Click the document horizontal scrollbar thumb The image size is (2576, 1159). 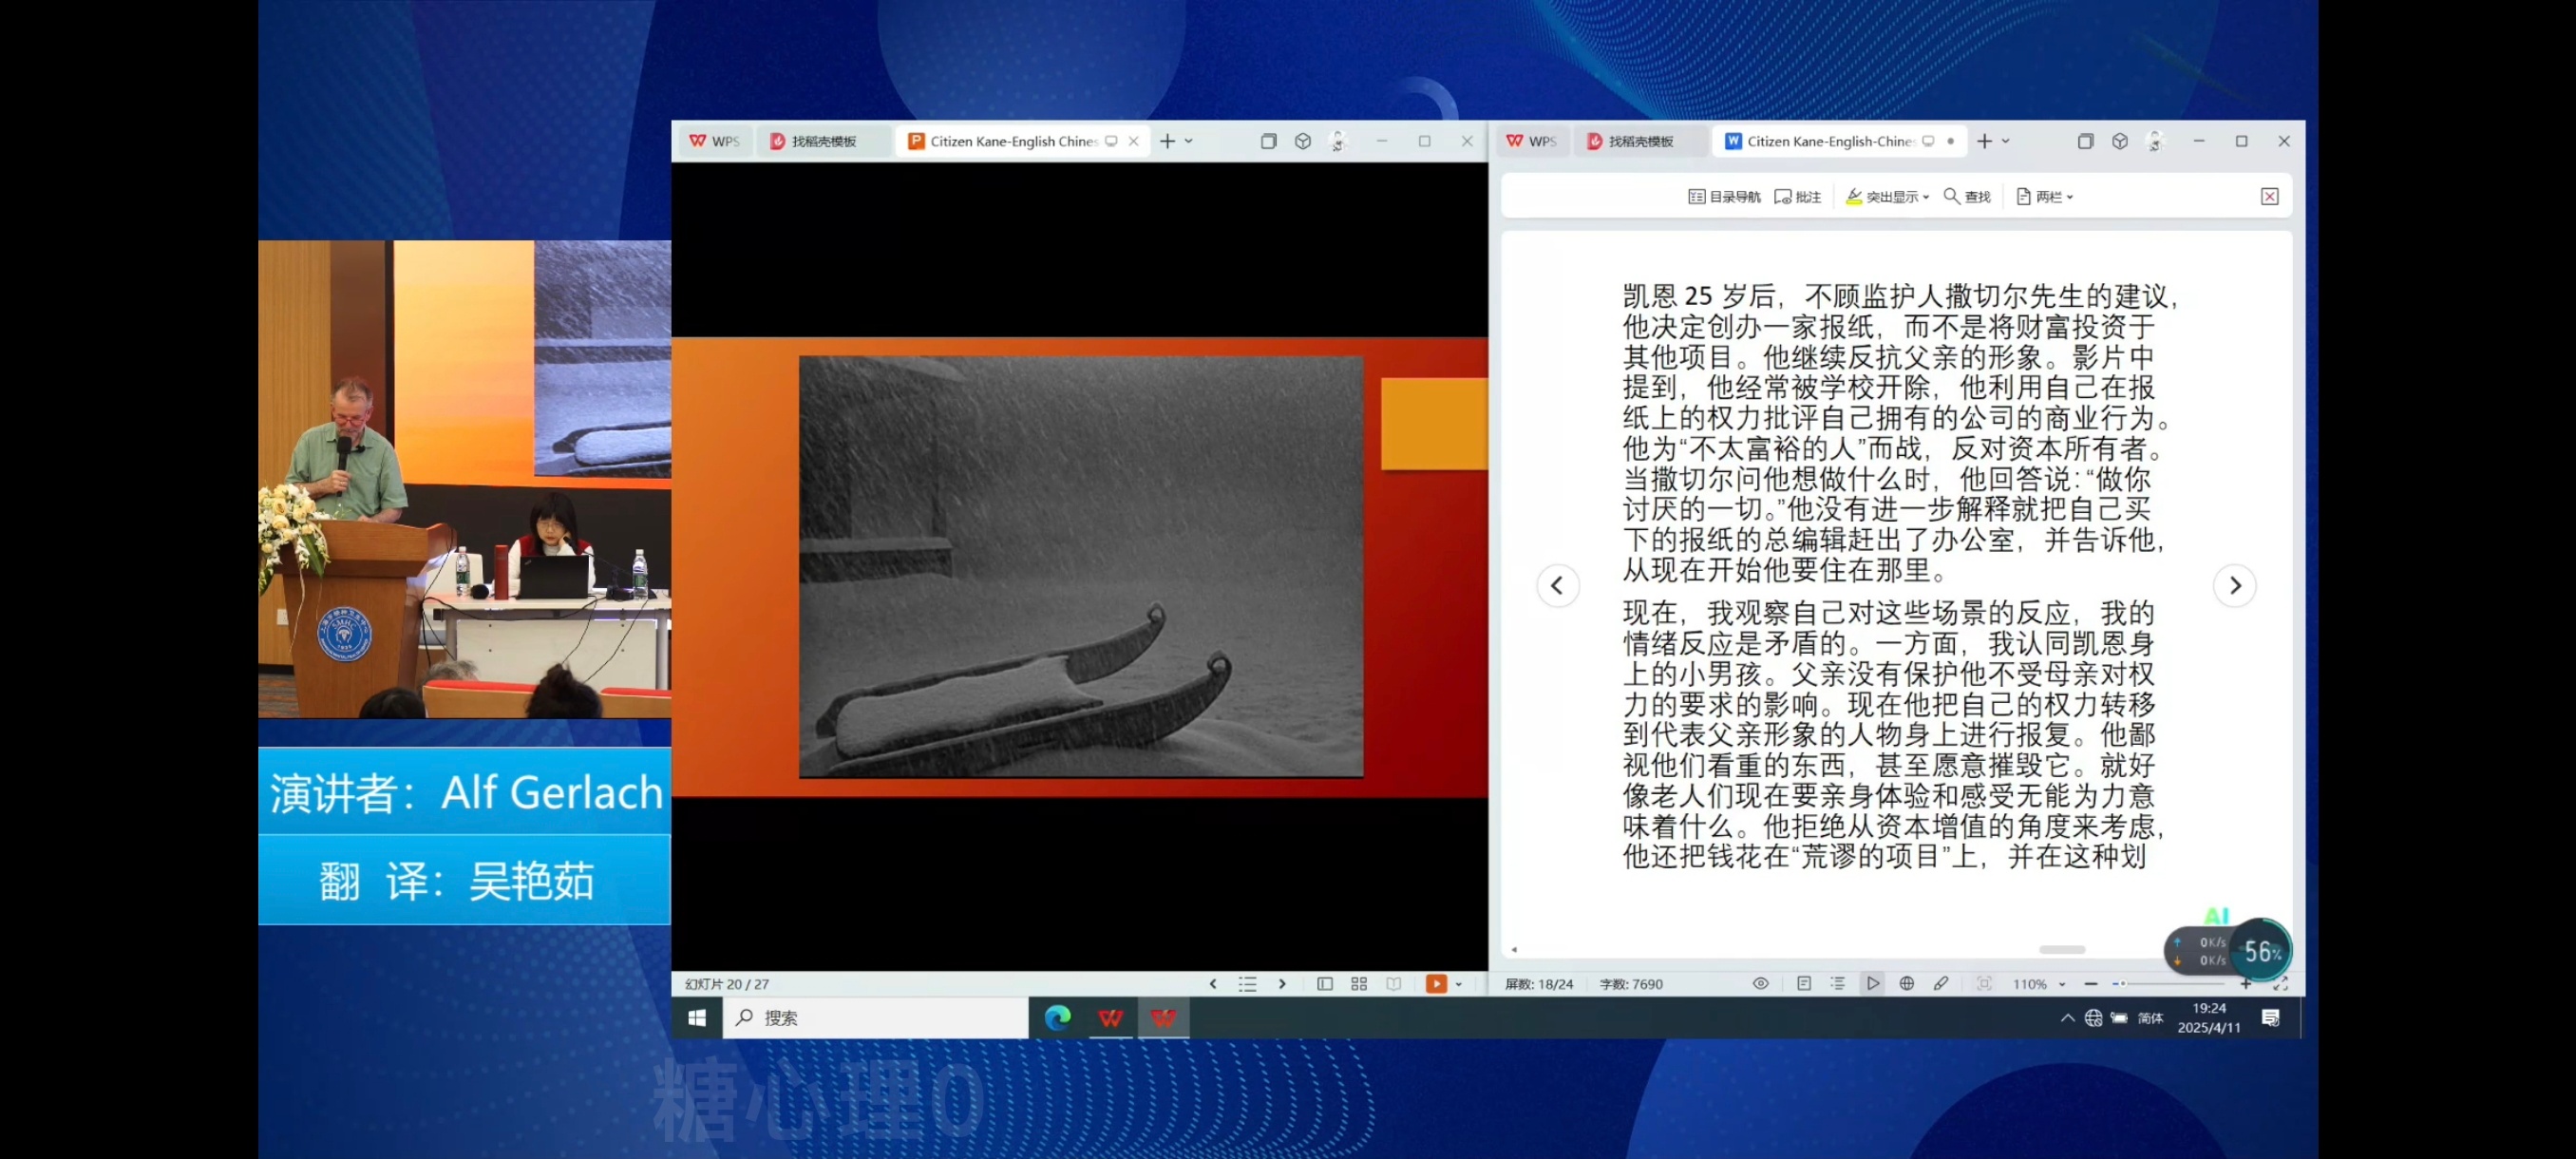coord(2062,950)
